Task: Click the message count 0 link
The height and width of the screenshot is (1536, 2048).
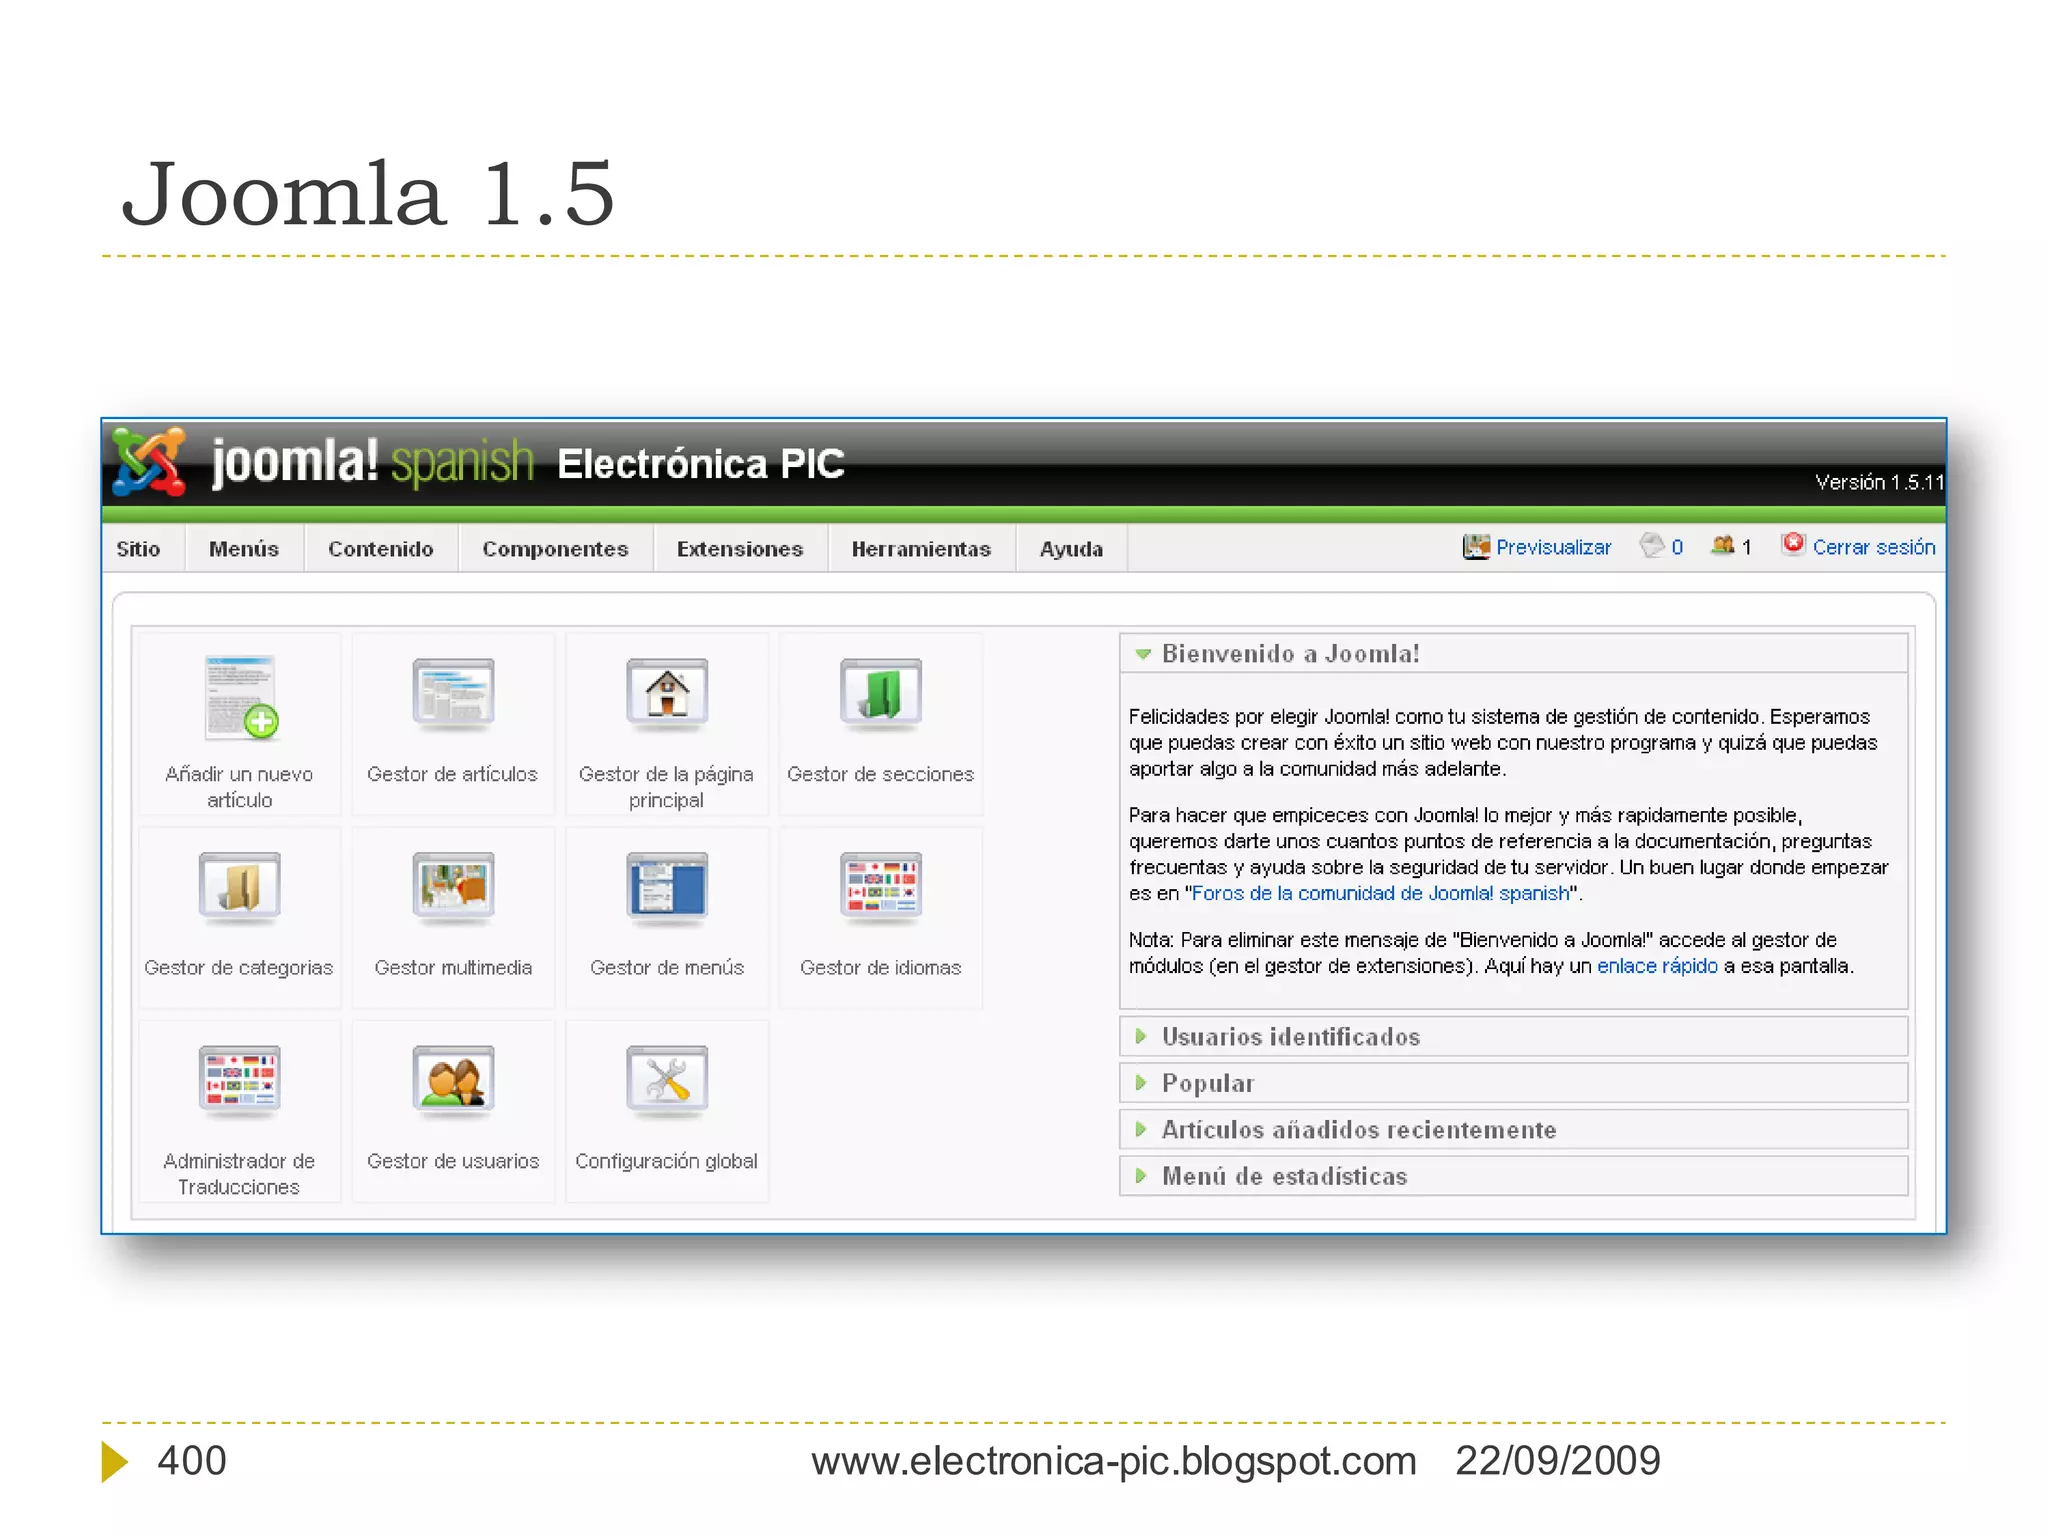Action: point(1677,547)
